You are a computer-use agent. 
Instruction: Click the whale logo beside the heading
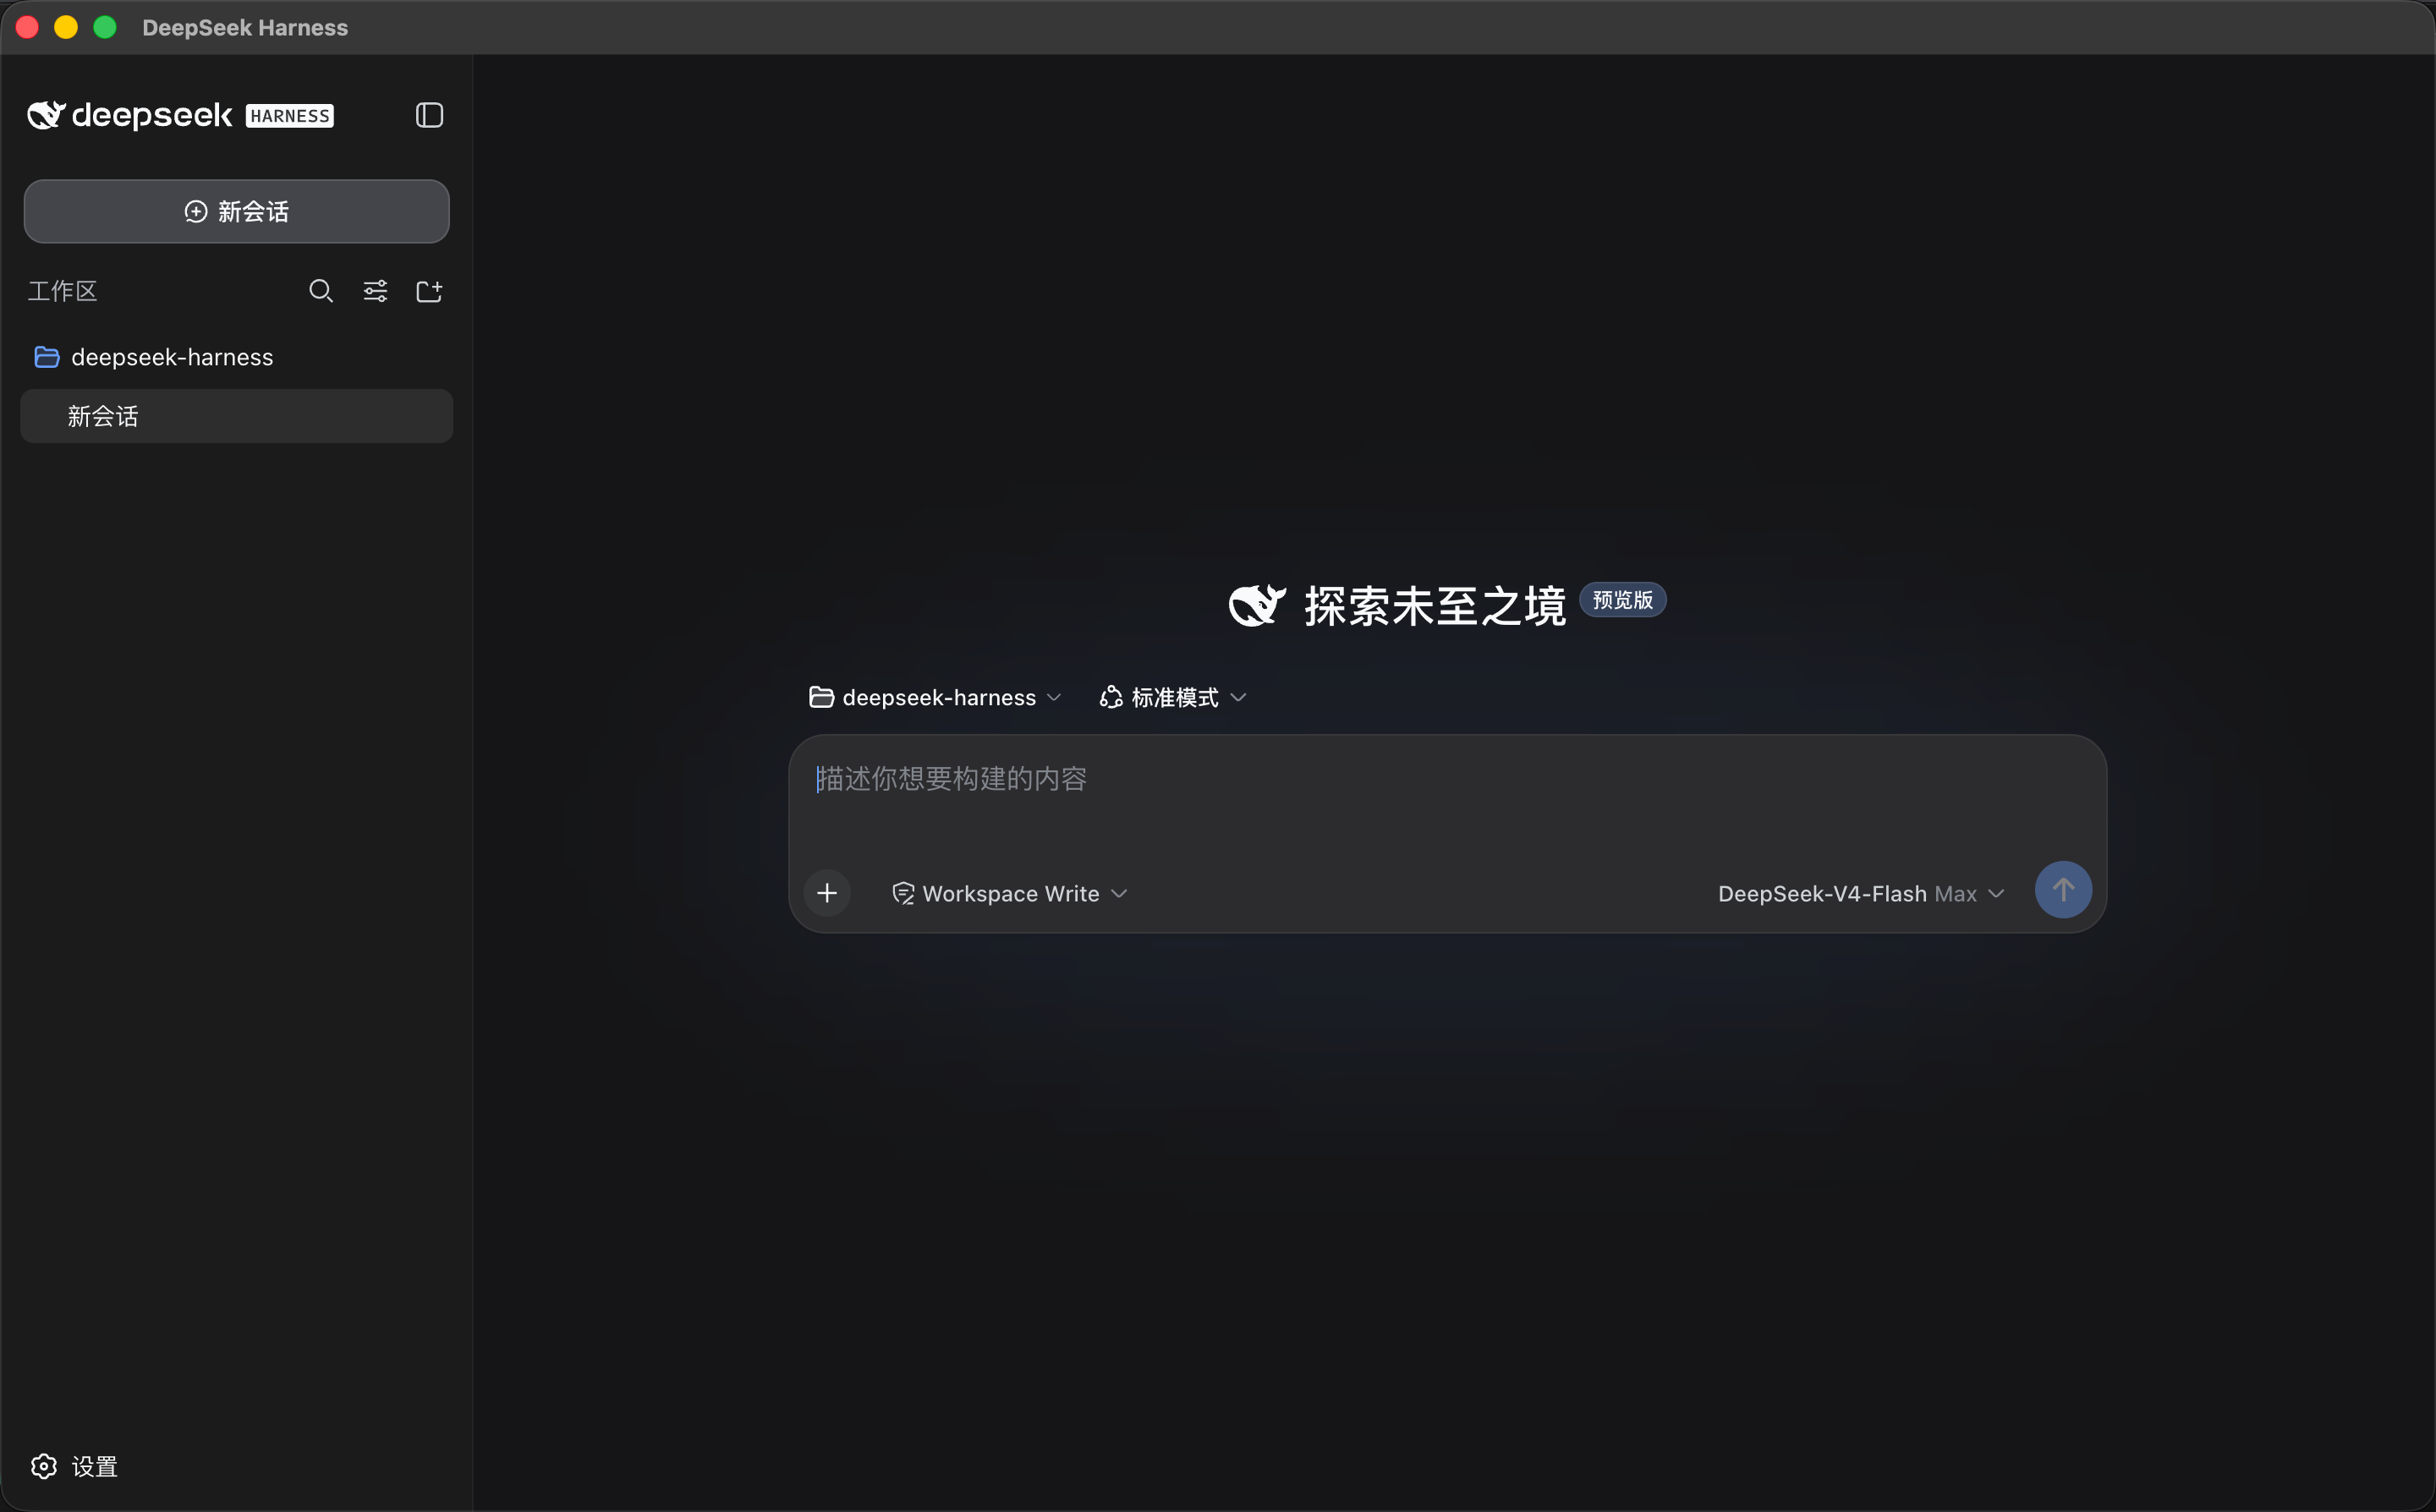tap(1257, 605)
